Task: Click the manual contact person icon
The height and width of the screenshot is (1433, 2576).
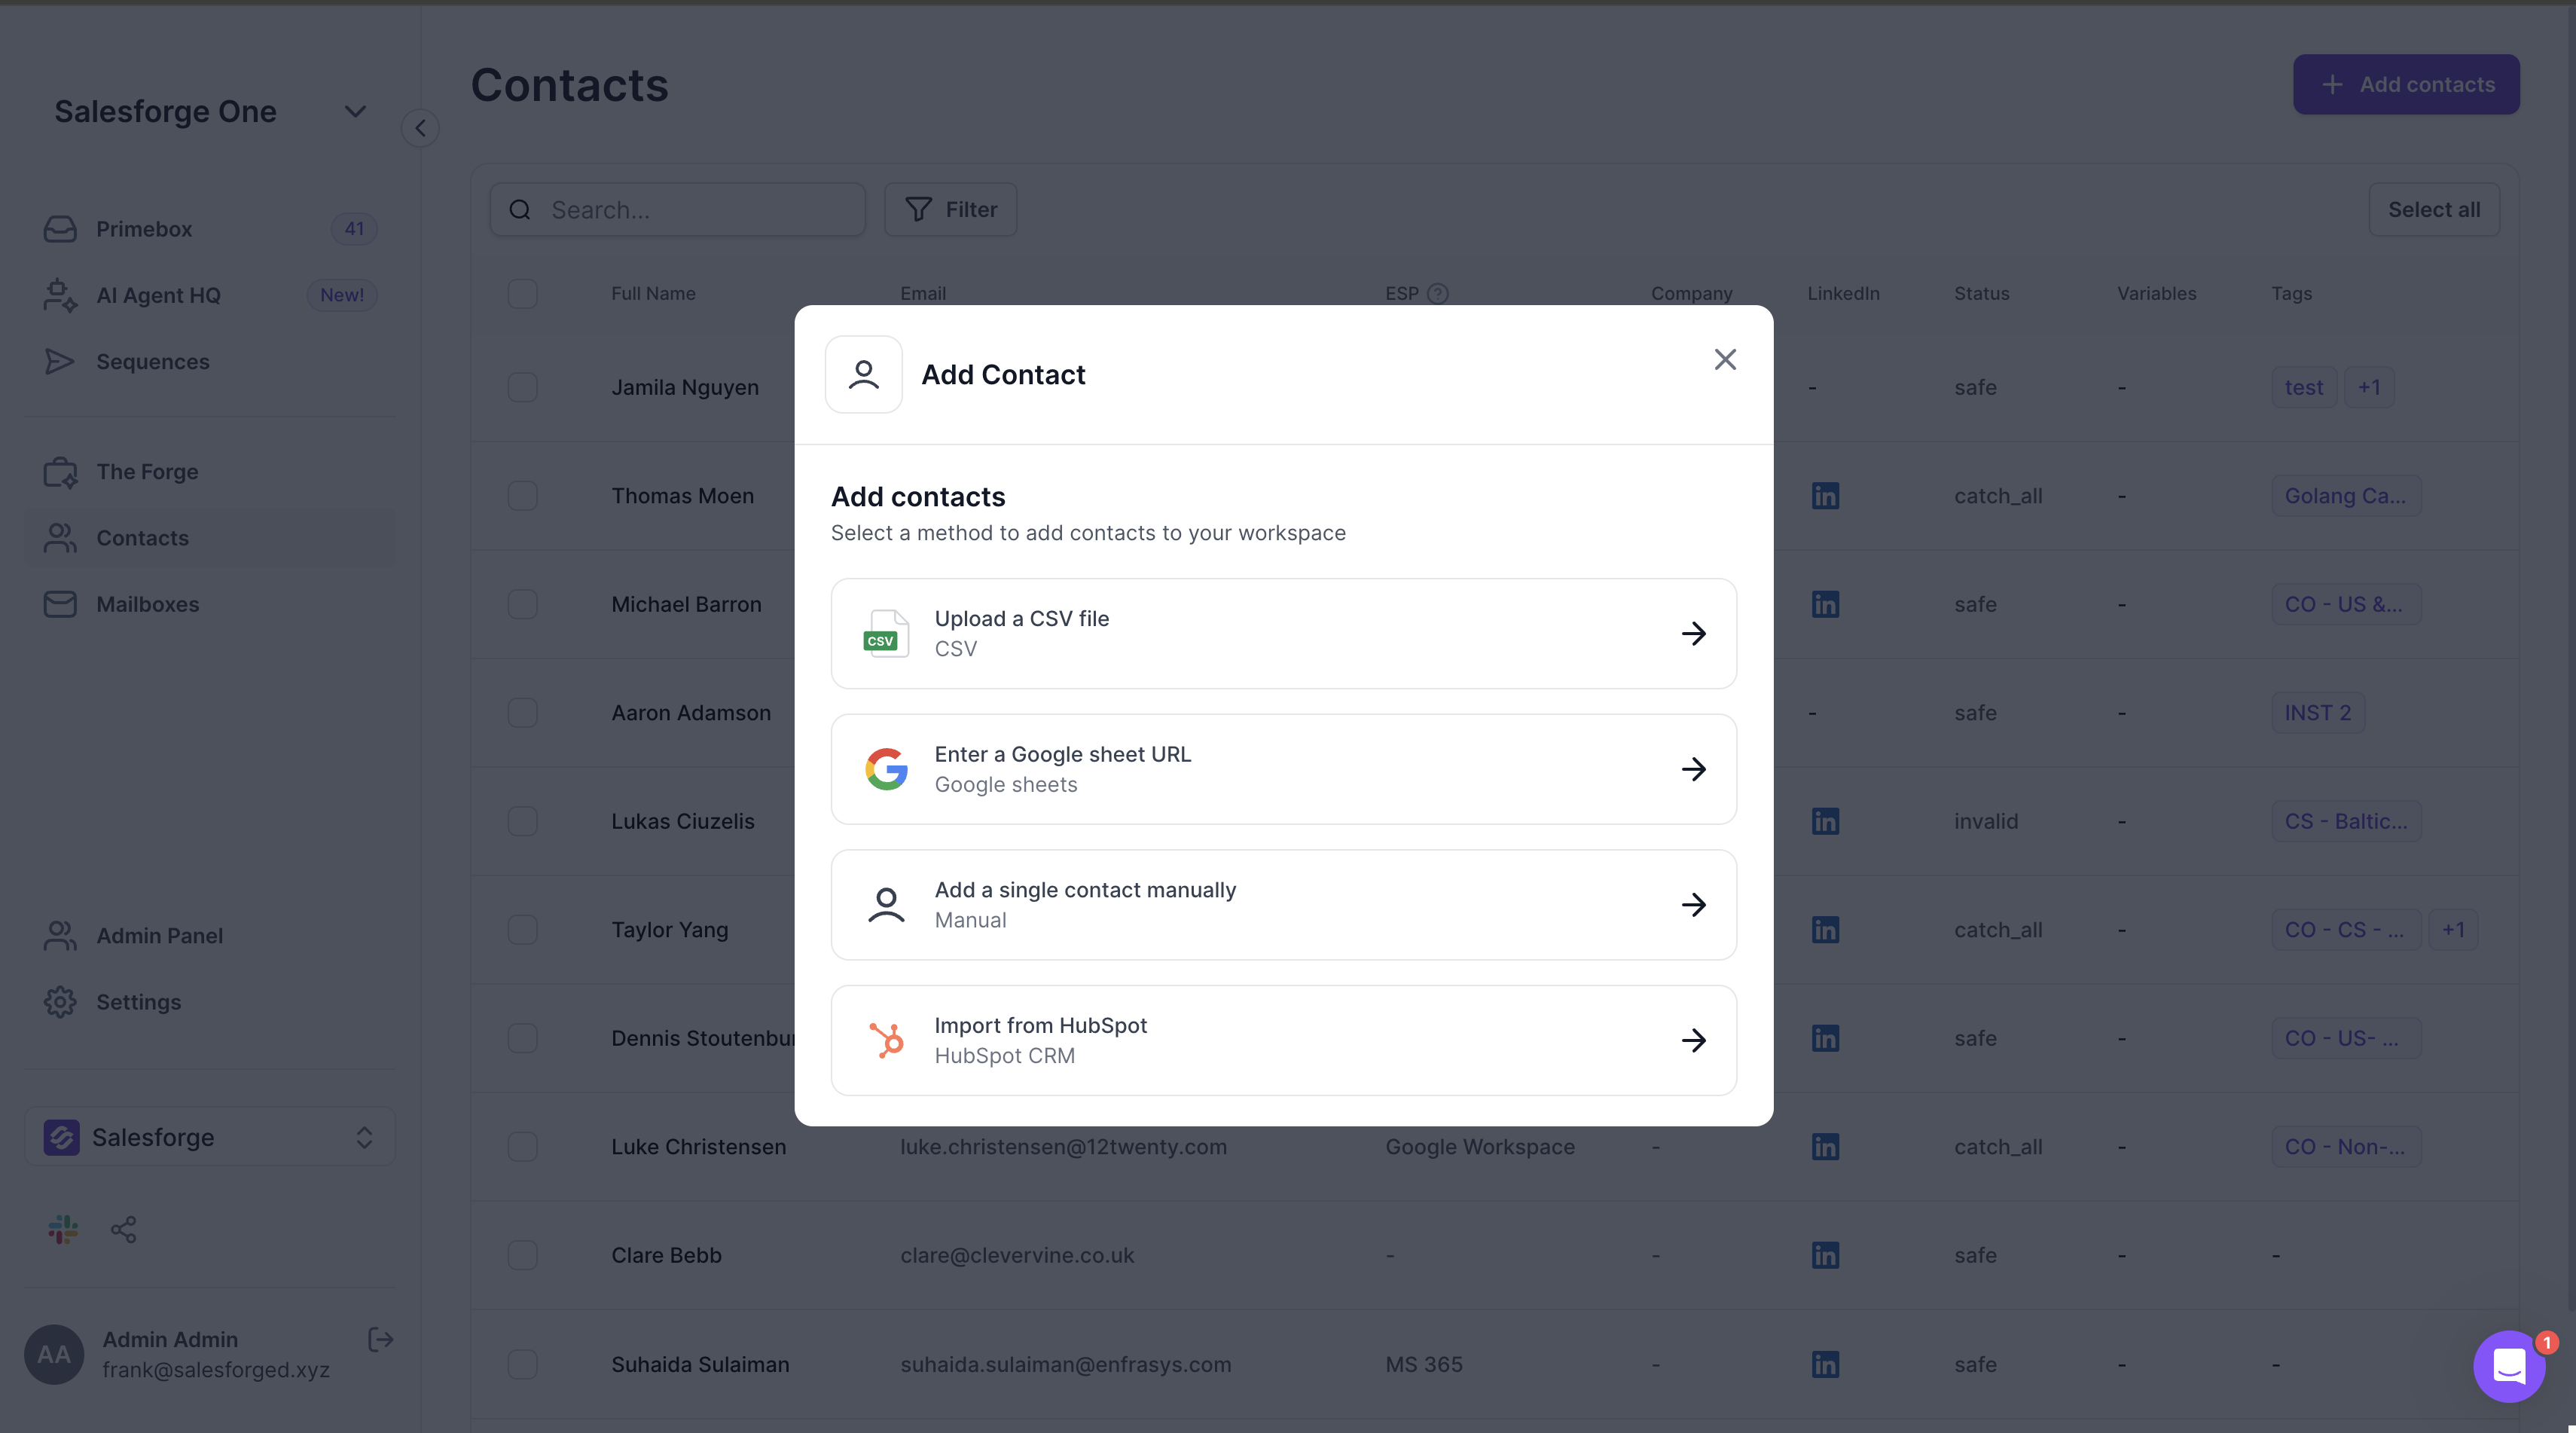Action: 886,905
